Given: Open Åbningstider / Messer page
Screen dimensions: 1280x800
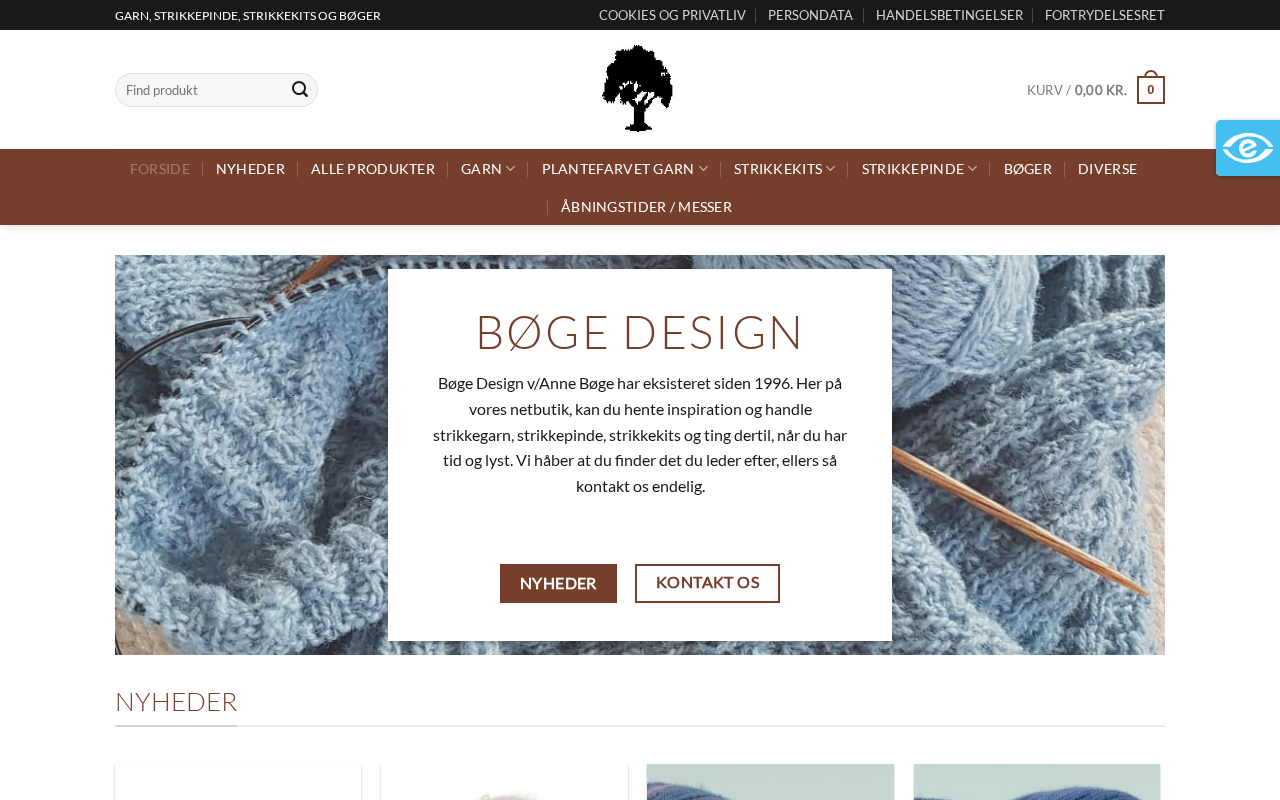Looking at the screenshot, I should [x=646, y=207].
